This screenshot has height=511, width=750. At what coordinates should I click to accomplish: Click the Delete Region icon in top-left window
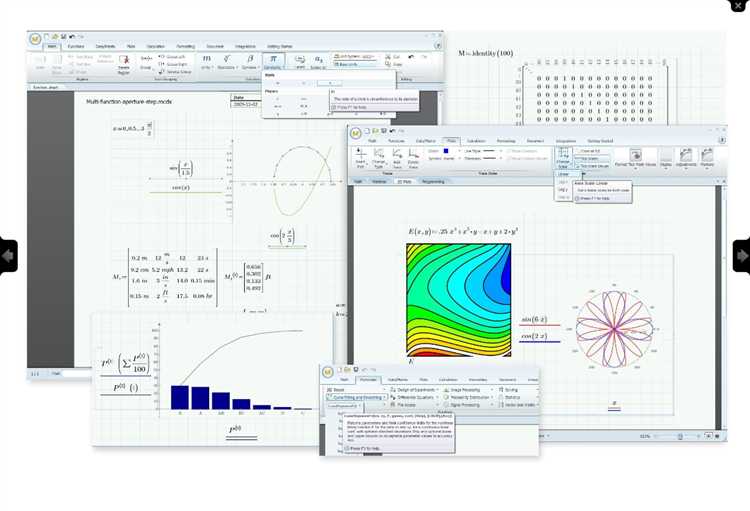[124, 65]
